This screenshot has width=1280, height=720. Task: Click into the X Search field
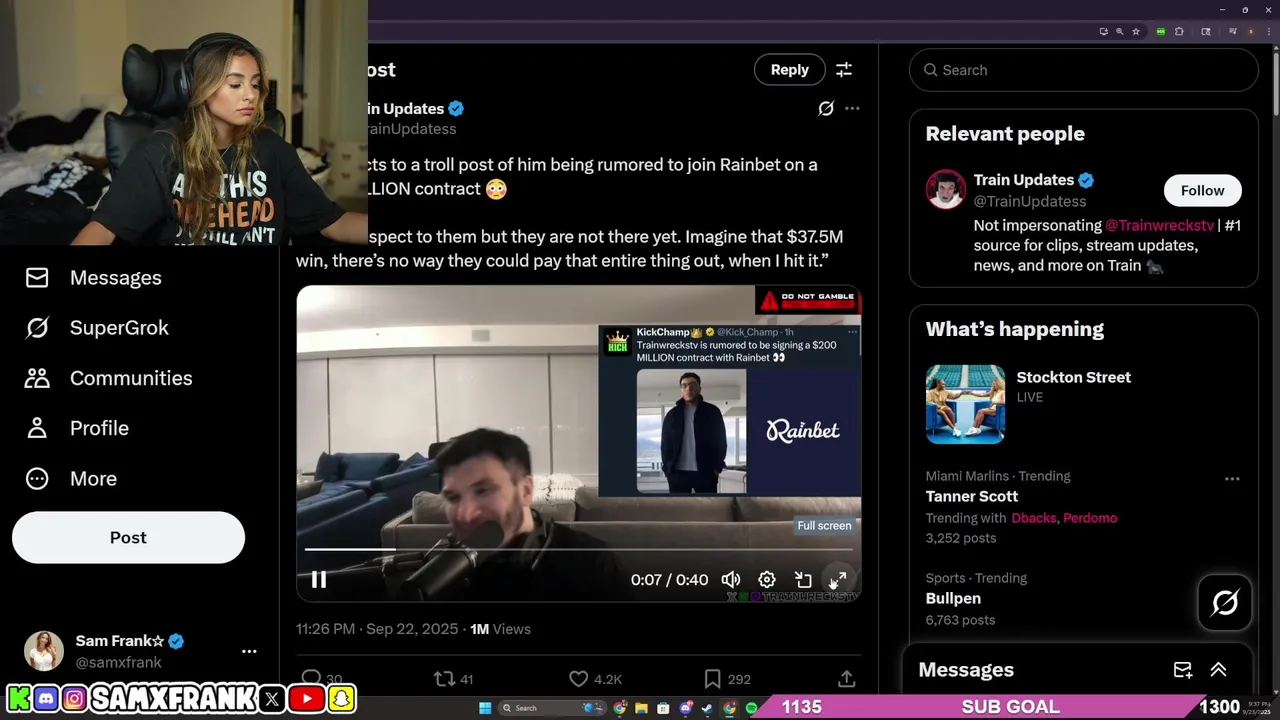tap(1083, 70)
